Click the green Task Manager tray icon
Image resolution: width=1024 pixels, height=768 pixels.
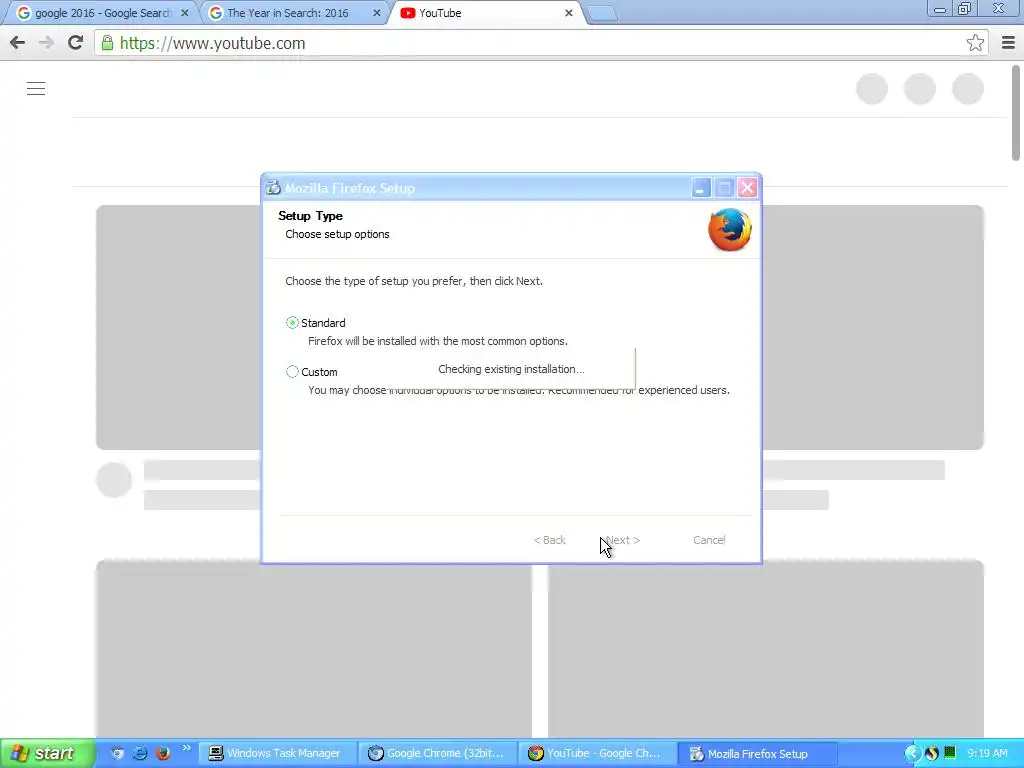950,753
